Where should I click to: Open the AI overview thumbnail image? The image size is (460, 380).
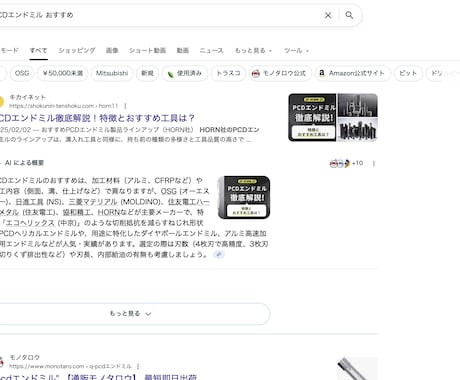(x=244, y=197)
